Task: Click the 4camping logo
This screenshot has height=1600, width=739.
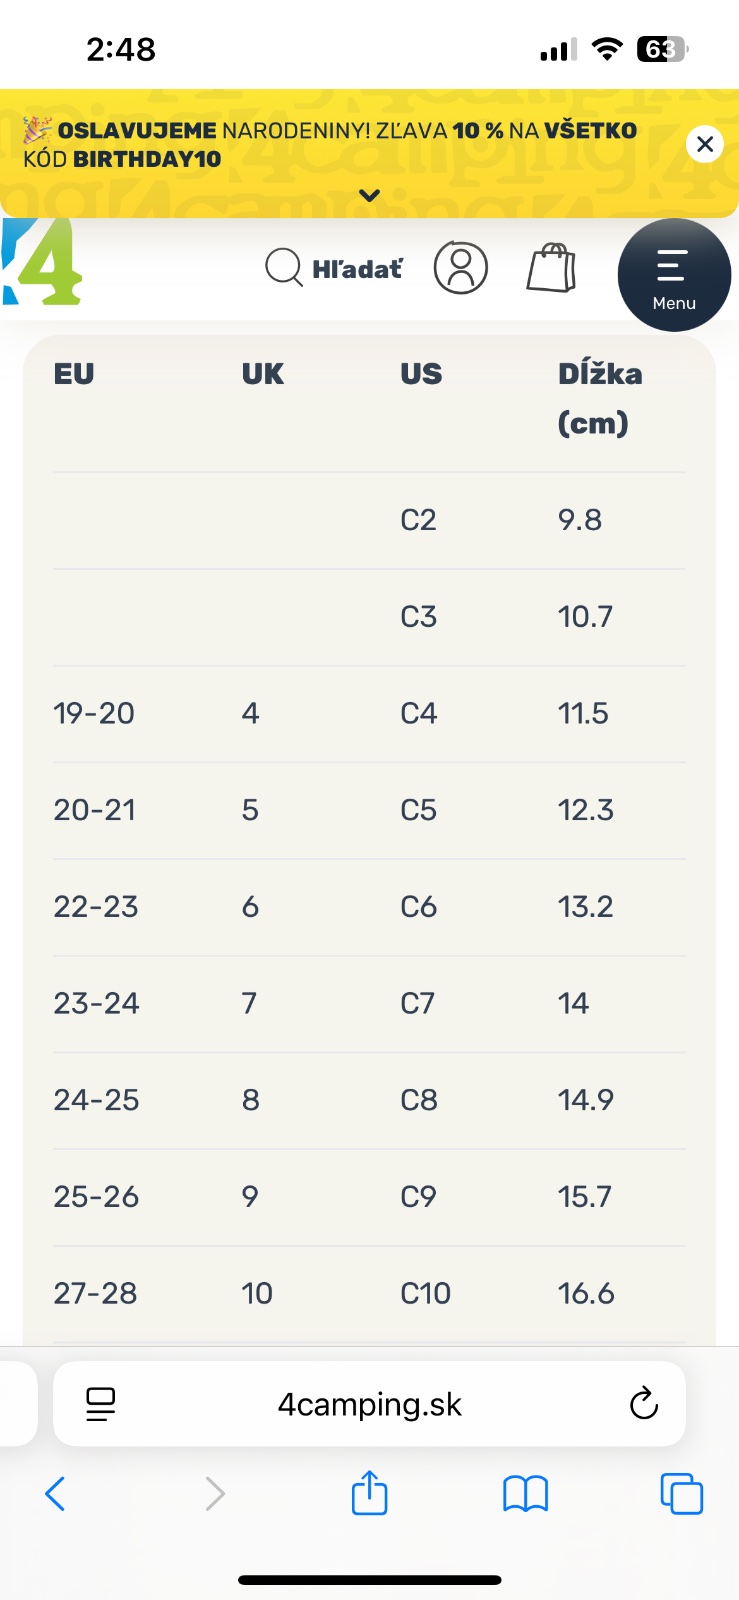Action: pyautogui.click(x=42, y=262)
